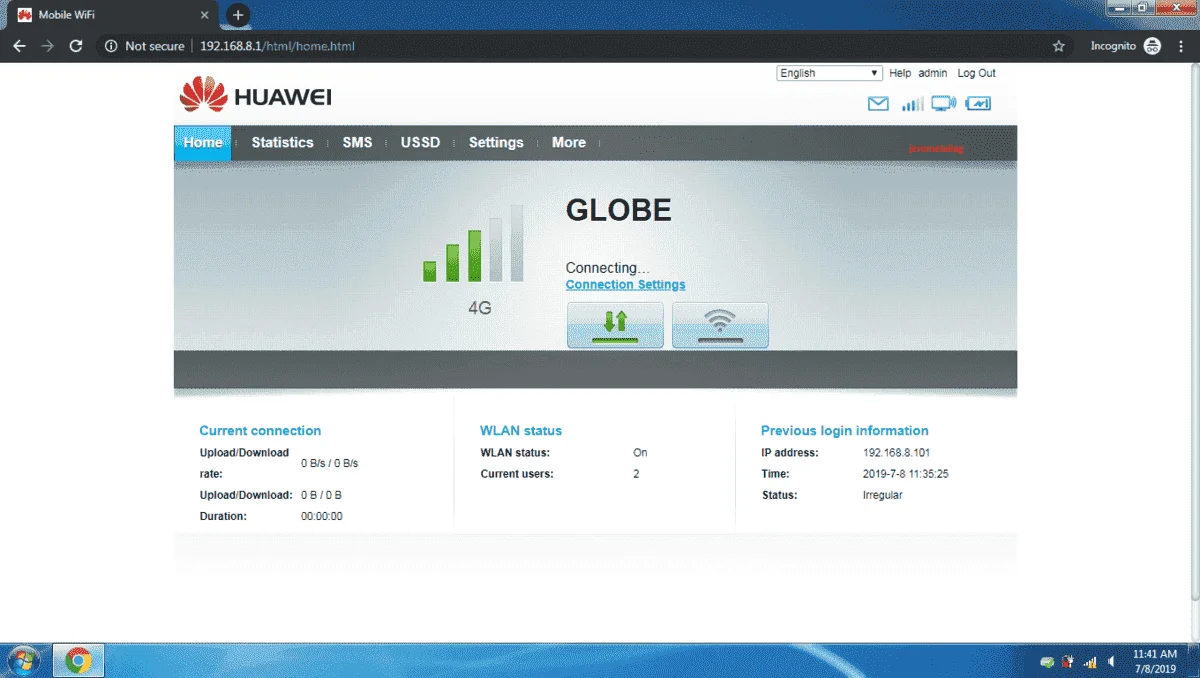1200x678 pixels.
Task: Click the WLAN connected devices monitor icon
Action: [943, 104]
